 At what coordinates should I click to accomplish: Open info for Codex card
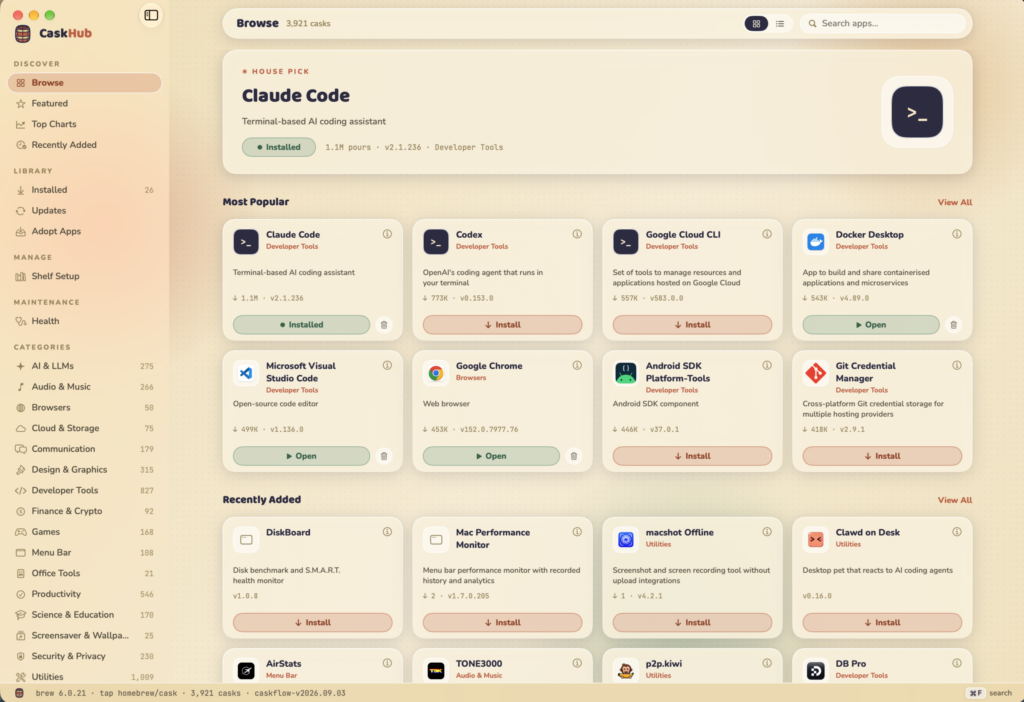pos(577,234)
